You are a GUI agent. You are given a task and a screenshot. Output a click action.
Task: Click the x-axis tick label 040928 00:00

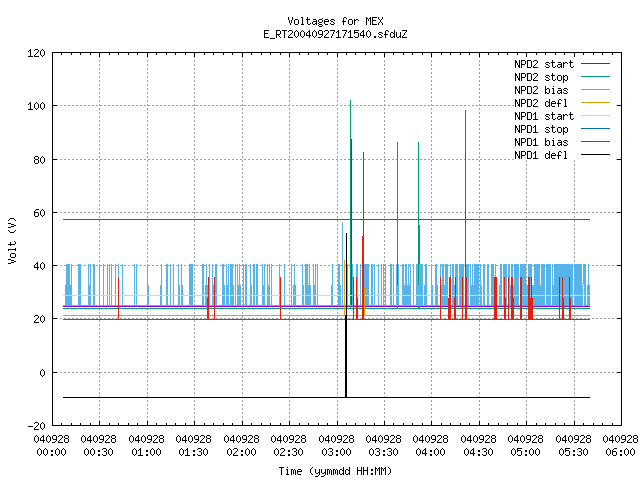(52, 446)
